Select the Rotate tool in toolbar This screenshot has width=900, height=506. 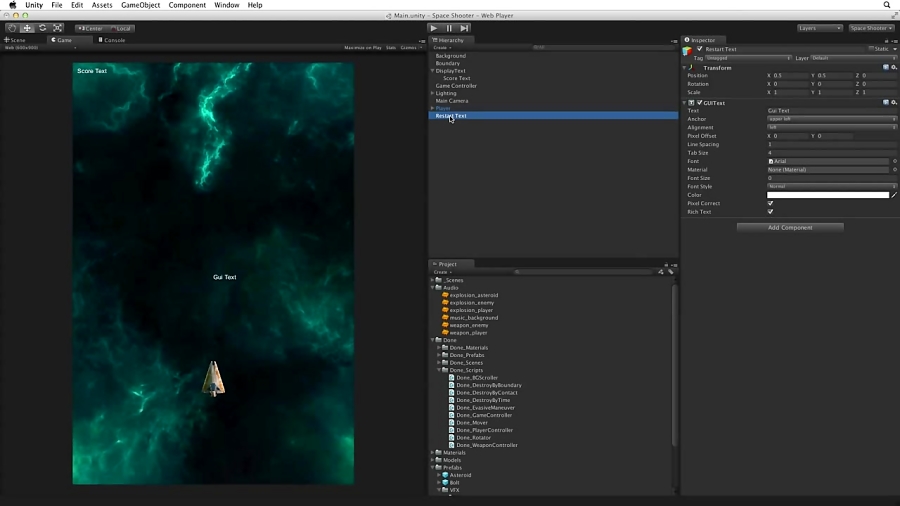pos(42,28)
